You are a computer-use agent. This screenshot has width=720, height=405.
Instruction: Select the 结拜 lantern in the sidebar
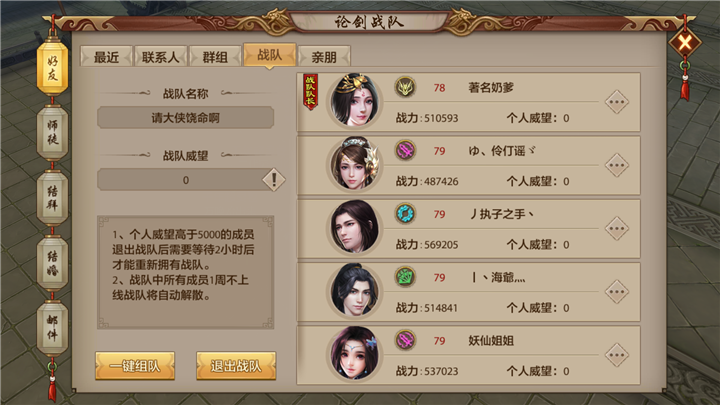tap(52, 197)
